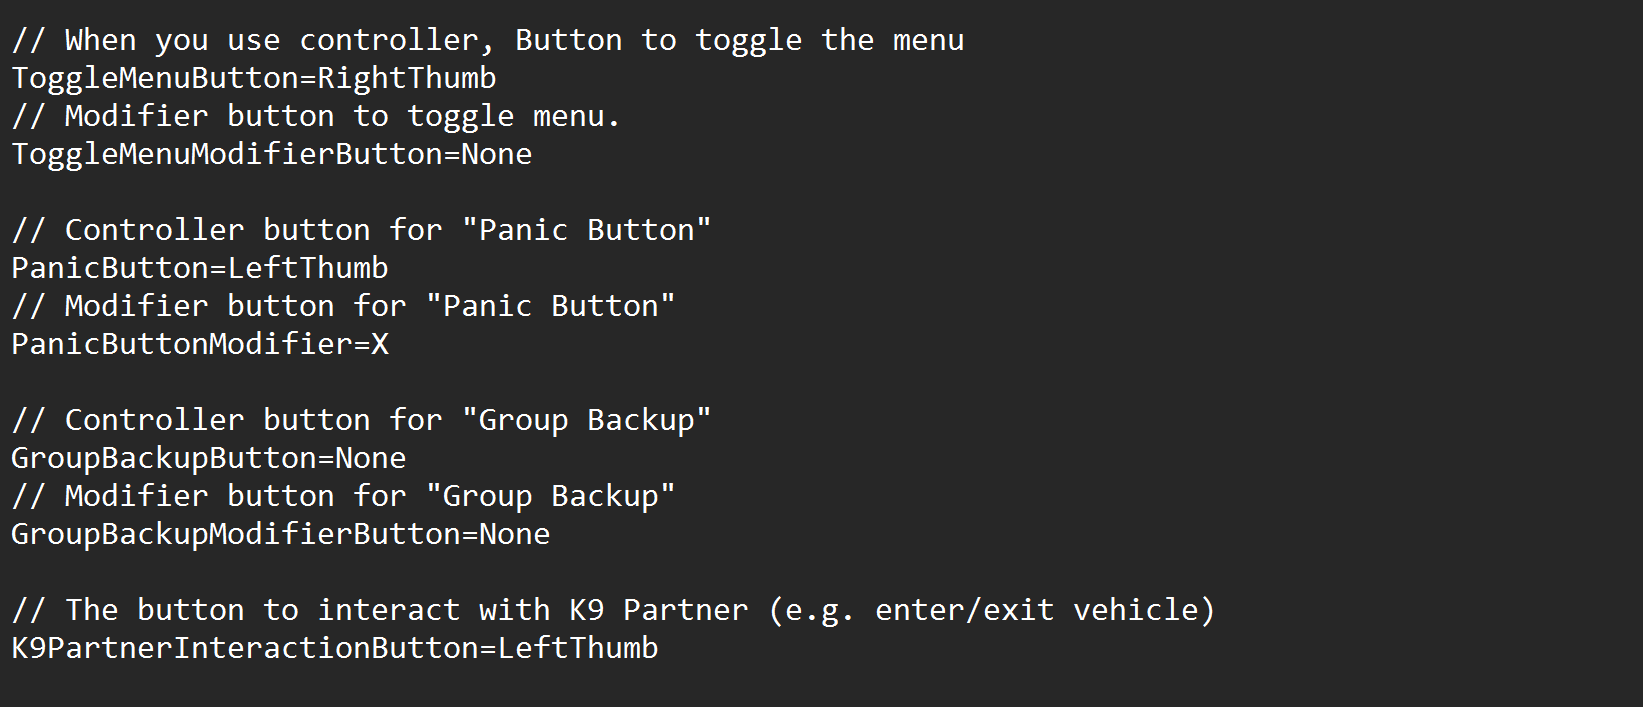
Task: Click the Modifier button for "Panic Button" comment
Action: click(343, 306)
